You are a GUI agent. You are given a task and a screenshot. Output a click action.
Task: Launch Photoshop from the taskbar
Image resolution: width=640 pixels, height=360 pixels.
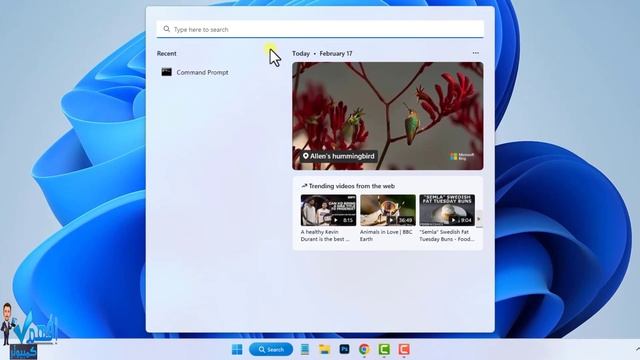344,349
